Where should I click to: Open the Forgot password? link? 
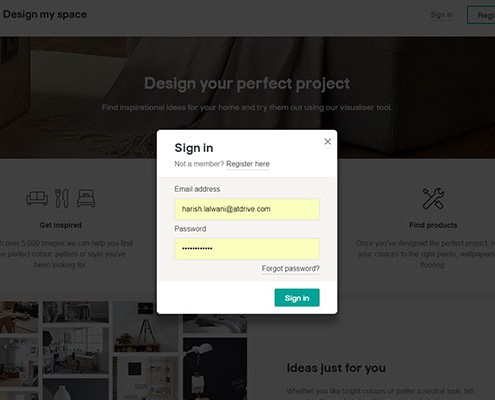pos(290,269)
